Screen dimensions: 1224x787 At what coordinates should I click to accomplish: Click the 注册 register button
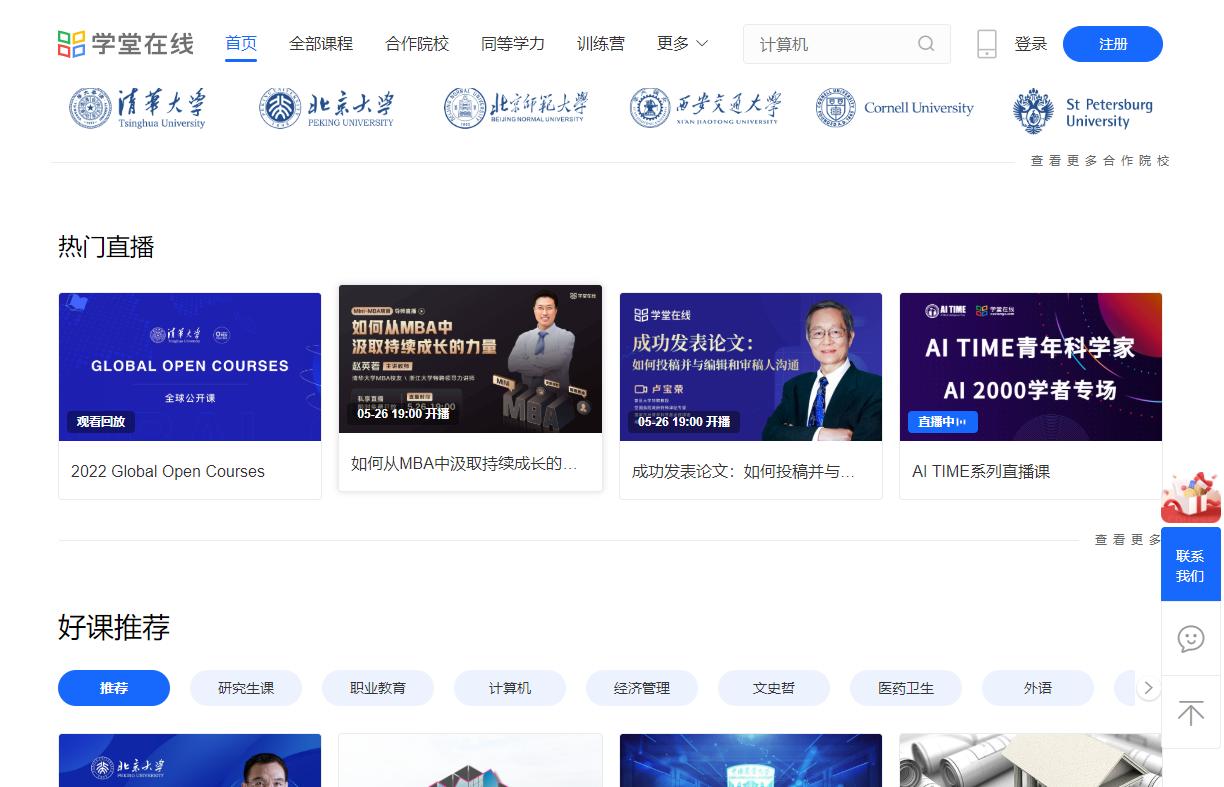(x=1112, y=44)
